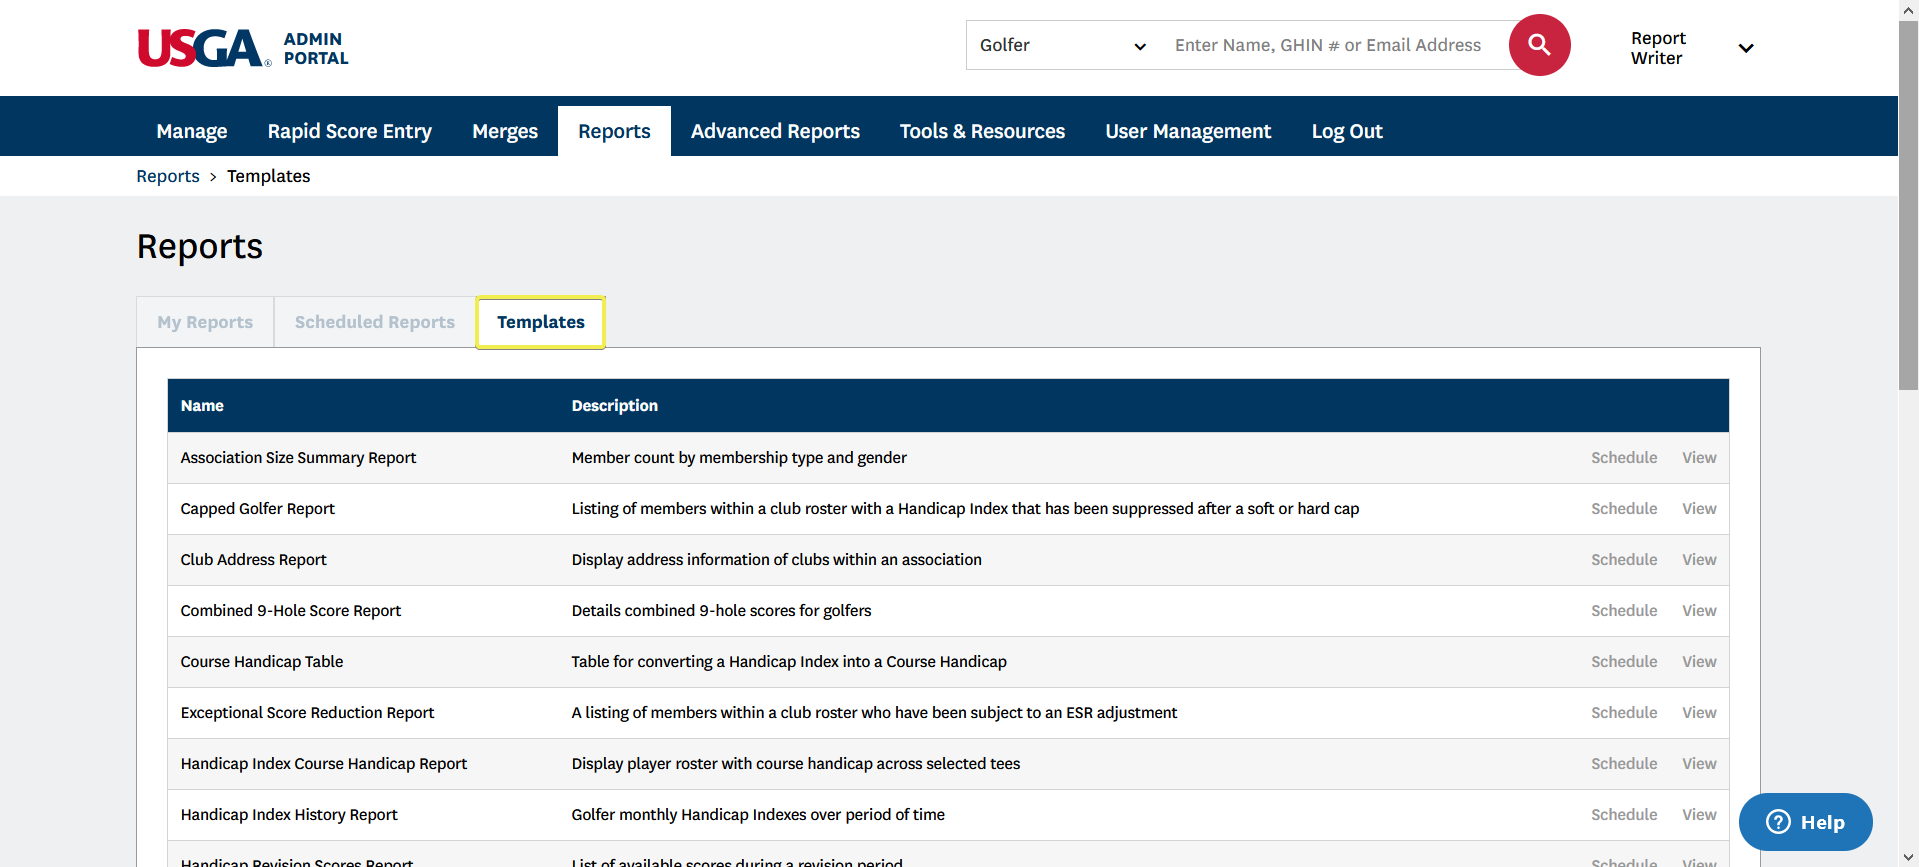Screen dimensions: 1919x867
Task: Open the Manage menu
Action: [192, 131]
